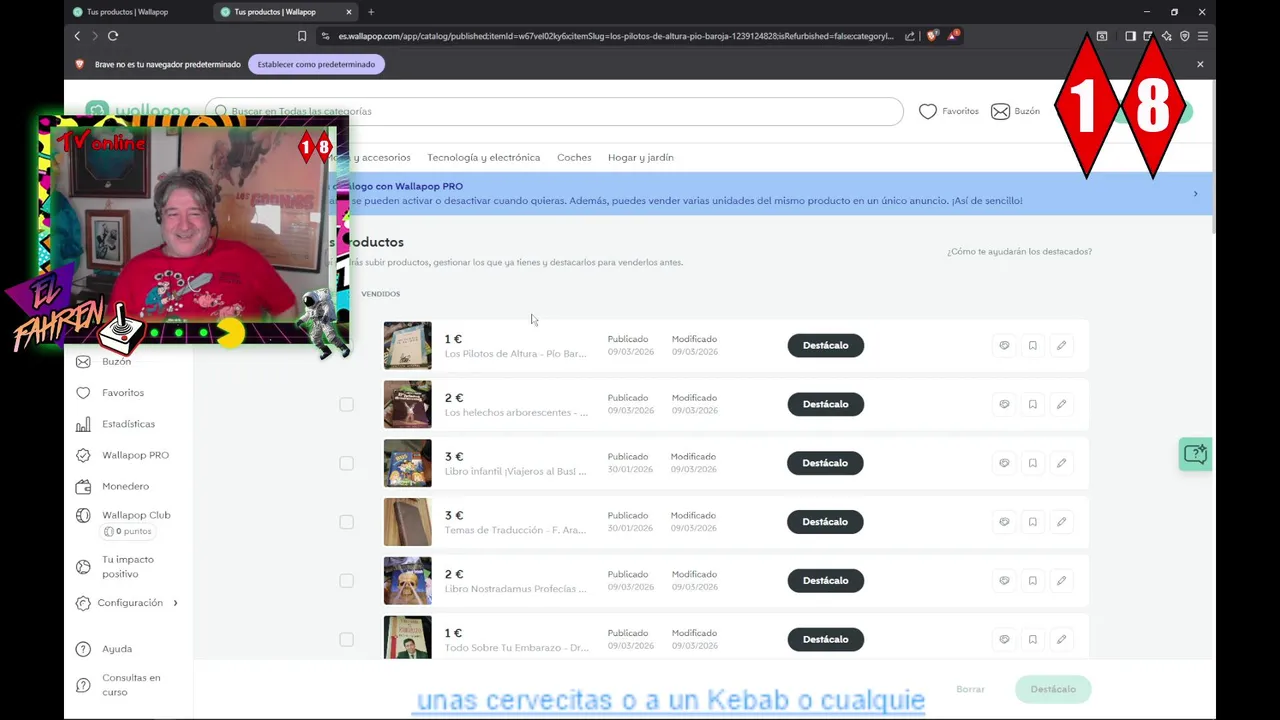Reserve Temas de Traducción bookmark icon
1280x720 pixels.
(x=1033, y=522)
